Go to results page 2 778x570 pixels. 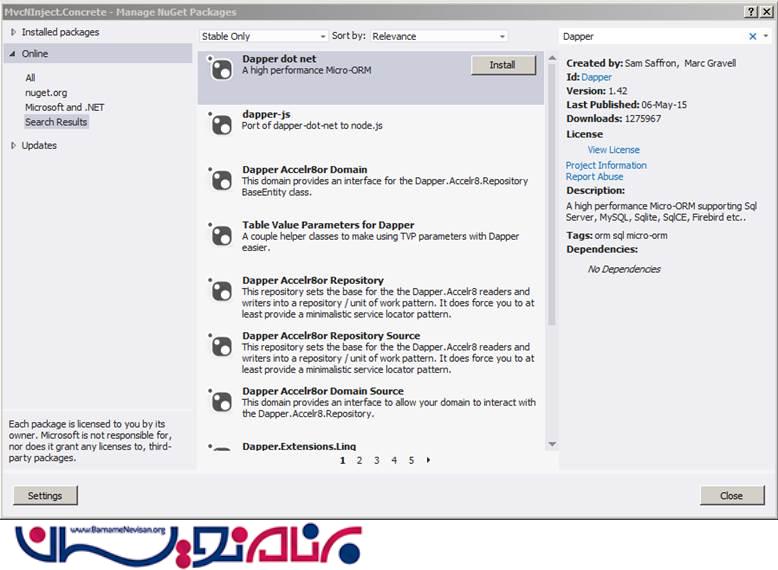359,461
